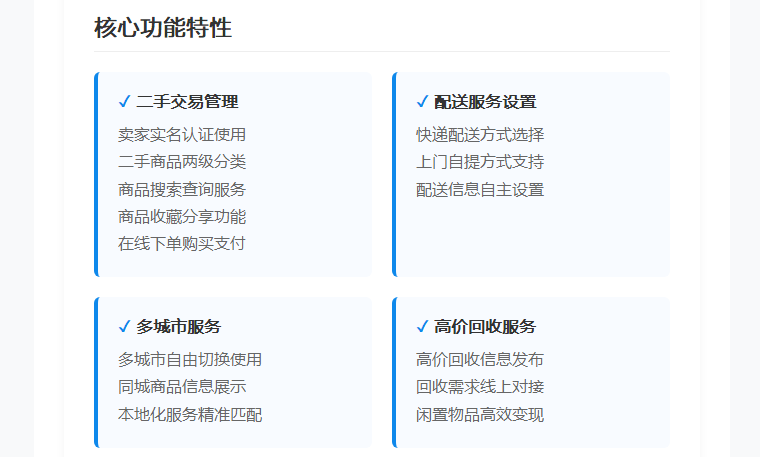
Task: Click the line 商品收藏分享功能
Action: [182, 216]
